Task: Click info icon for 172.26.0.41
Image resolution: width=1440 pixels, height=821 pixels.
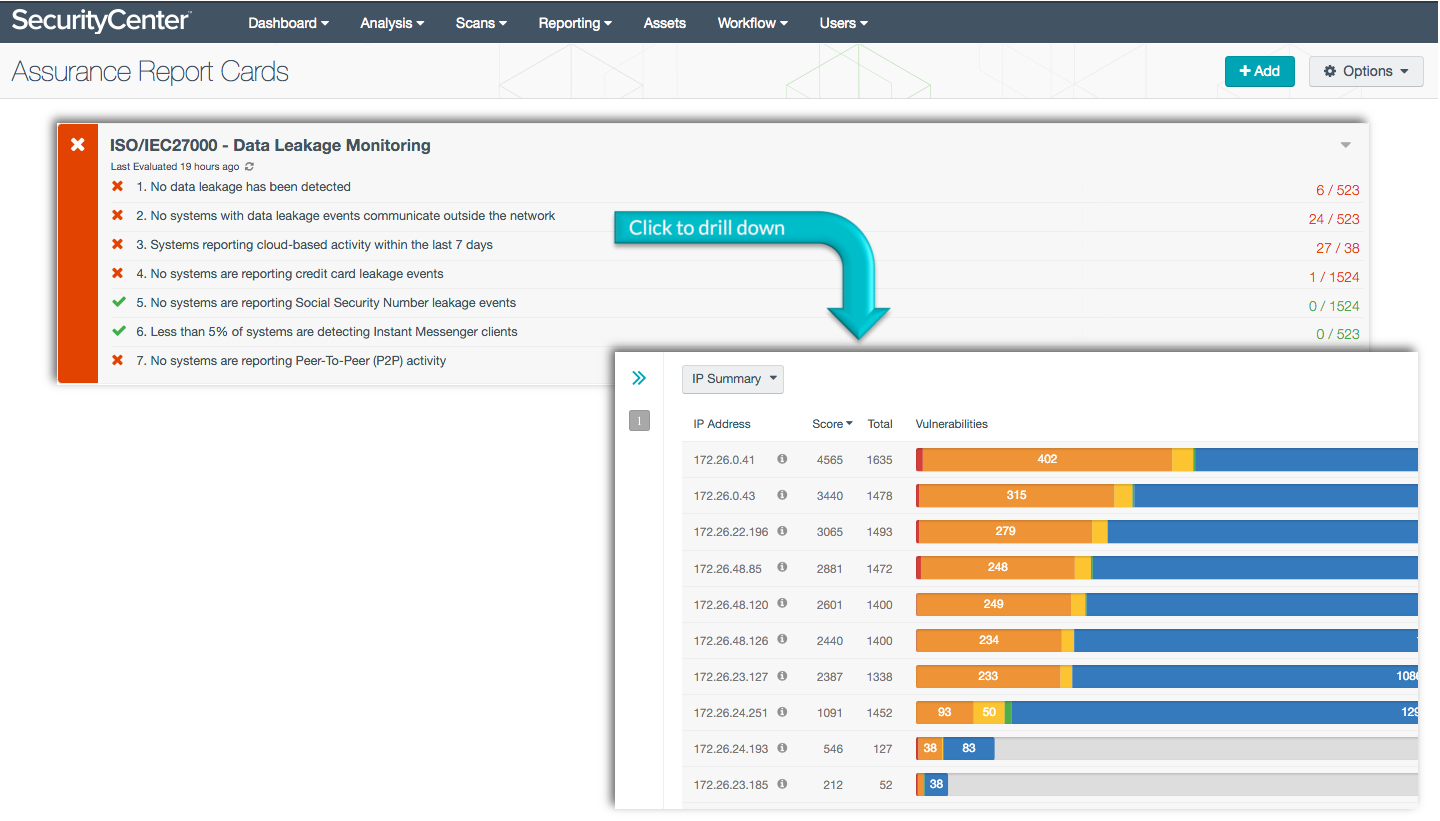Action: (x=782, y=459)
